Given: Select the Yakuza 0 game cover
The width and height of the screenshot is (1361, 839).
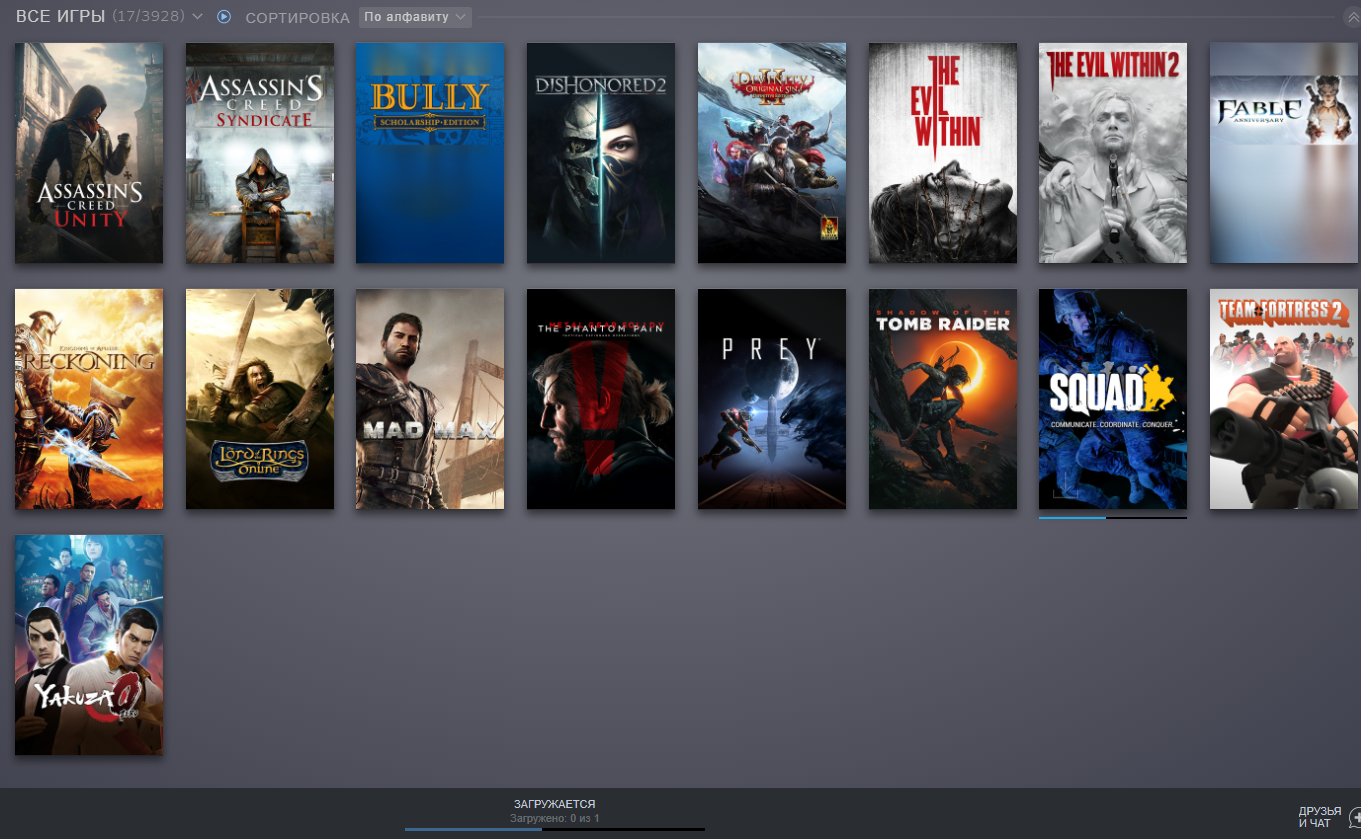Looking at the screenshot, I should tap(89, 645).
